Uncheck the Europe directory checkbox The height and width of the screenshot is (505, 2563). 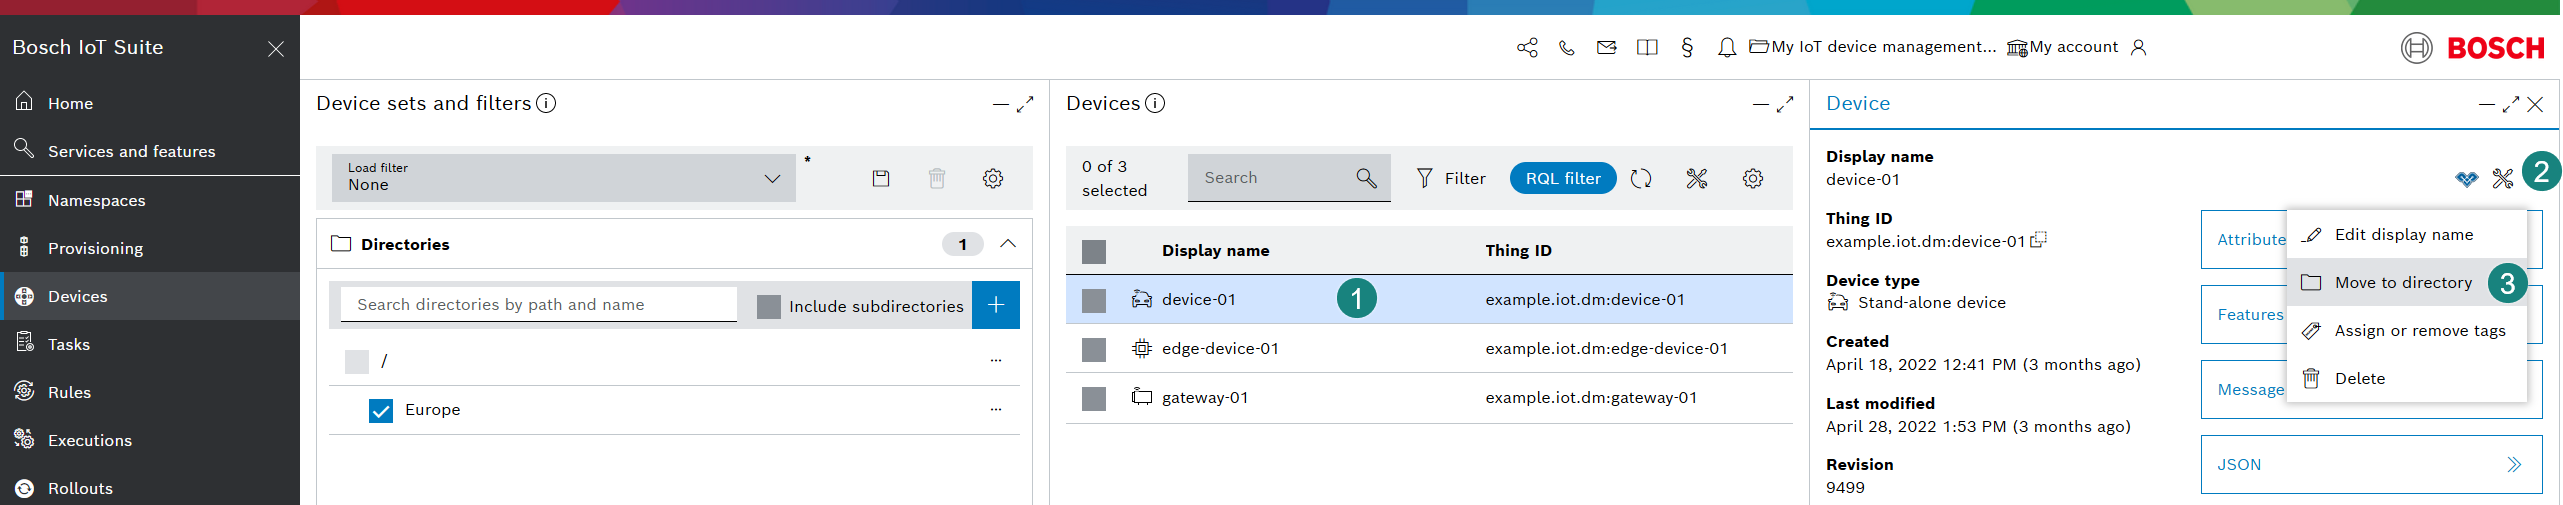(381, 410)
